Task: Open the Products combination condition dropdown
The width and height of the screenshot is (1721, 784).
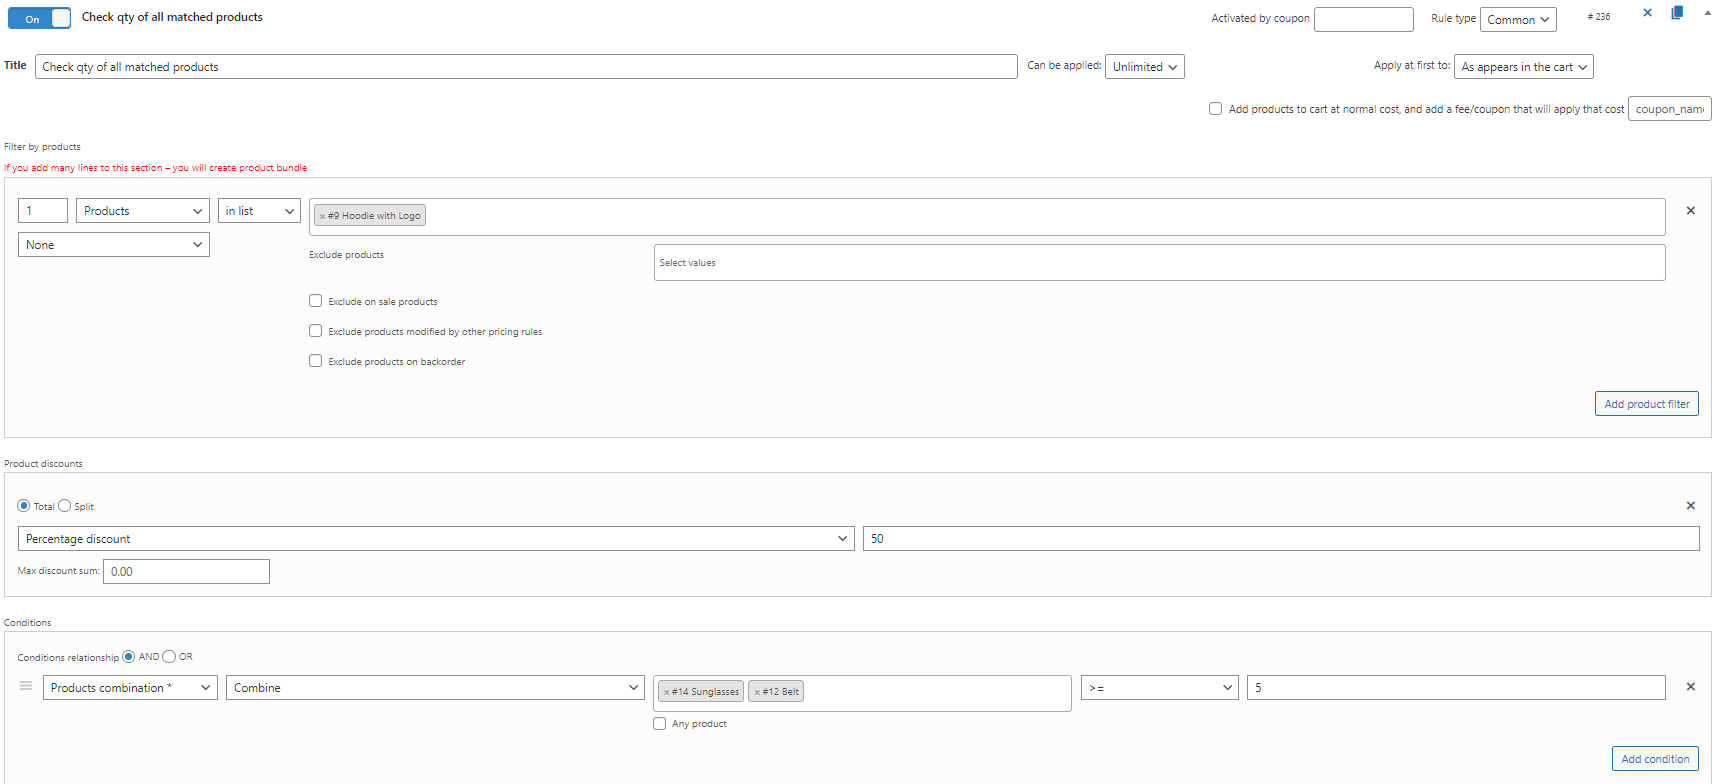Action: pyautogui.click(x=130, y=687)
